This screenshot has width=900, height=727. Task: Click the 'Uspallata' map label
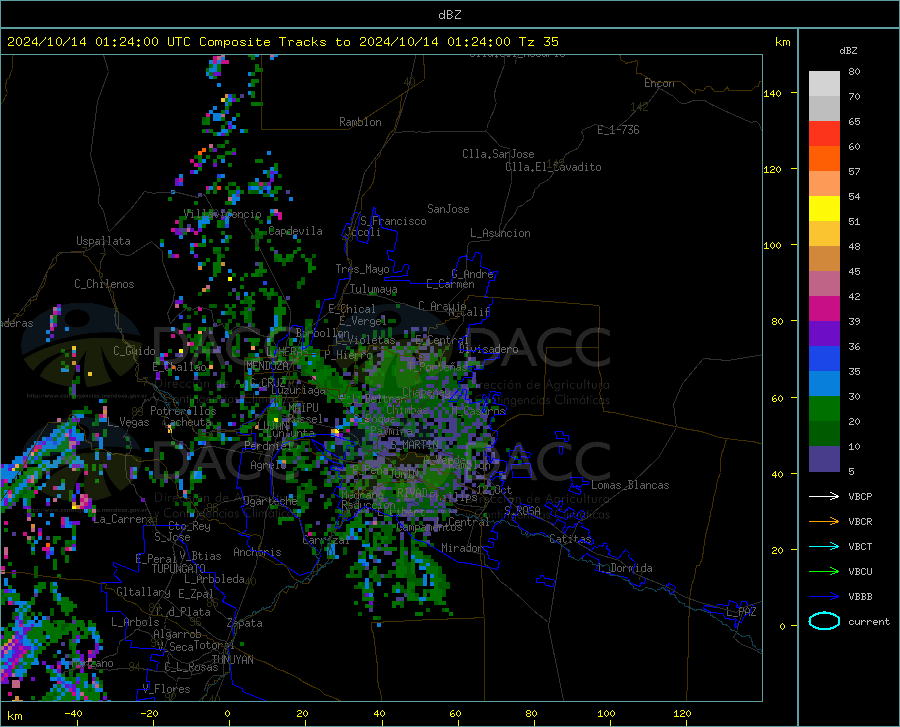[x=103, y=241]
